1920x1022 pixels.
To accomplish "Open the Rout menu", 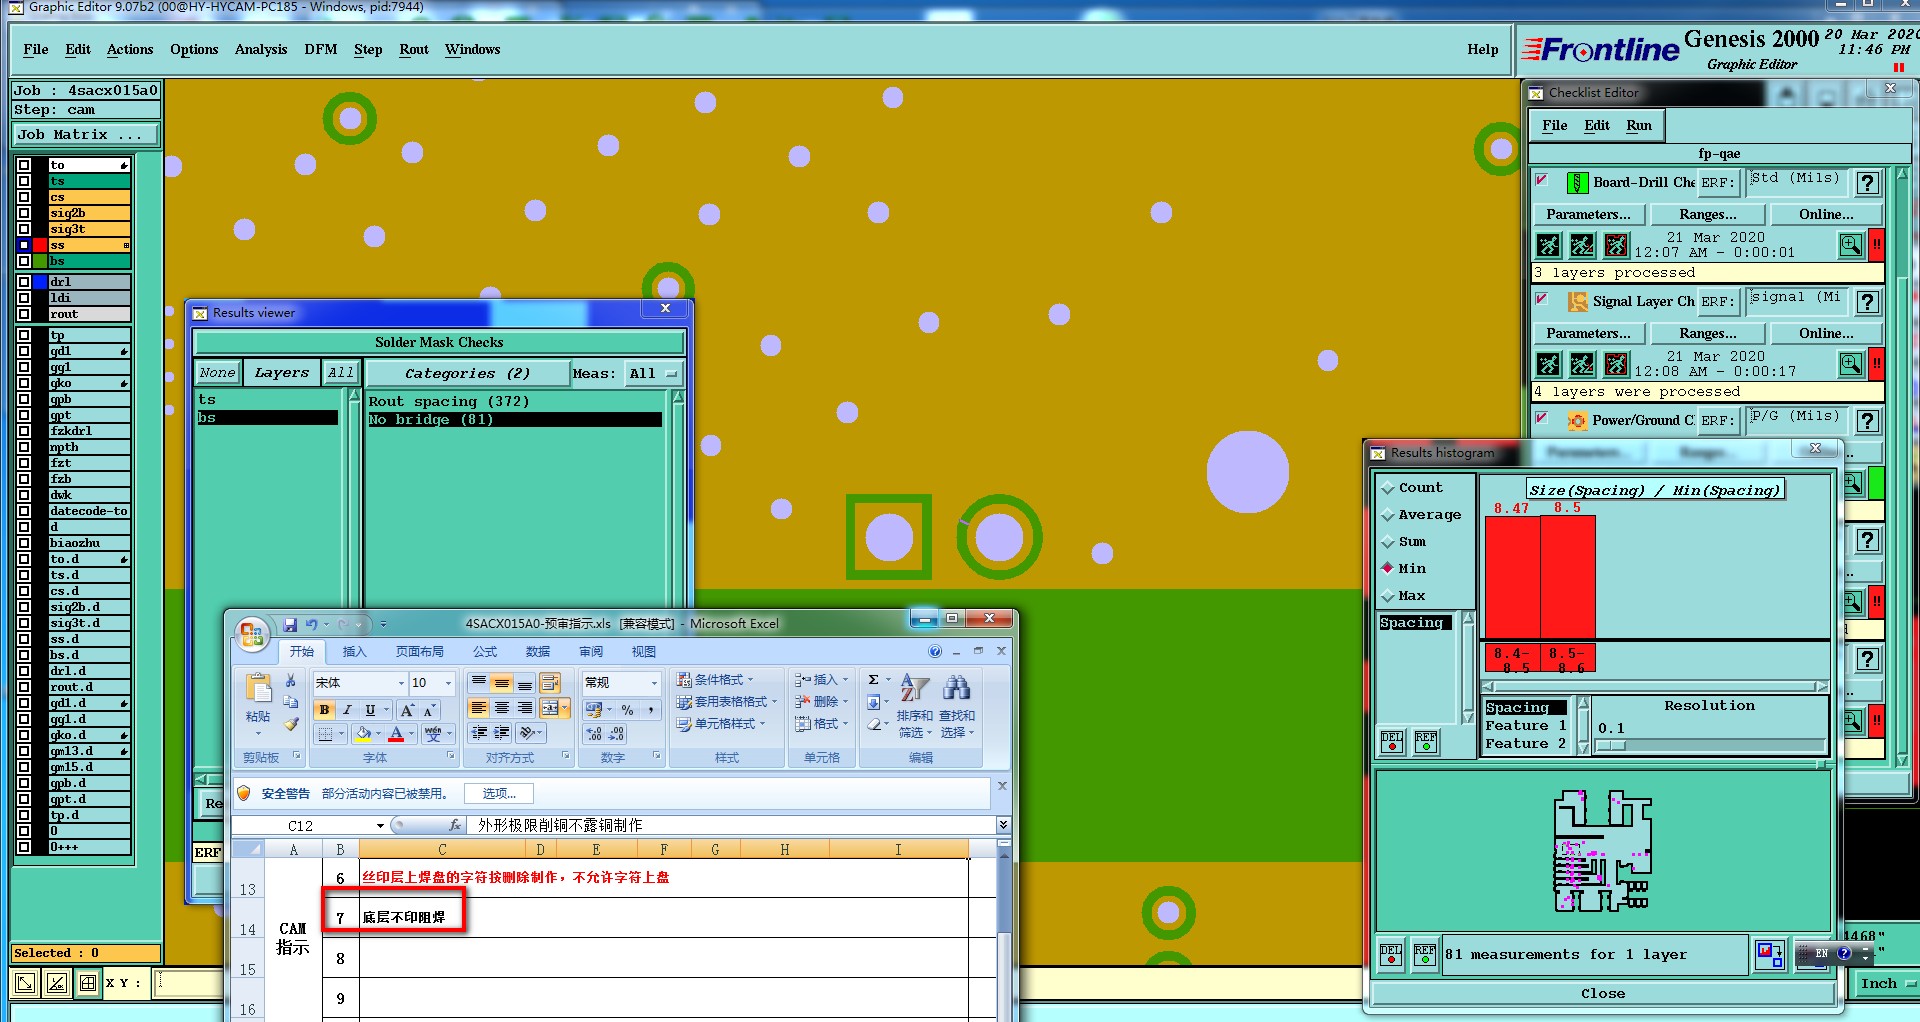I will 414,49.
